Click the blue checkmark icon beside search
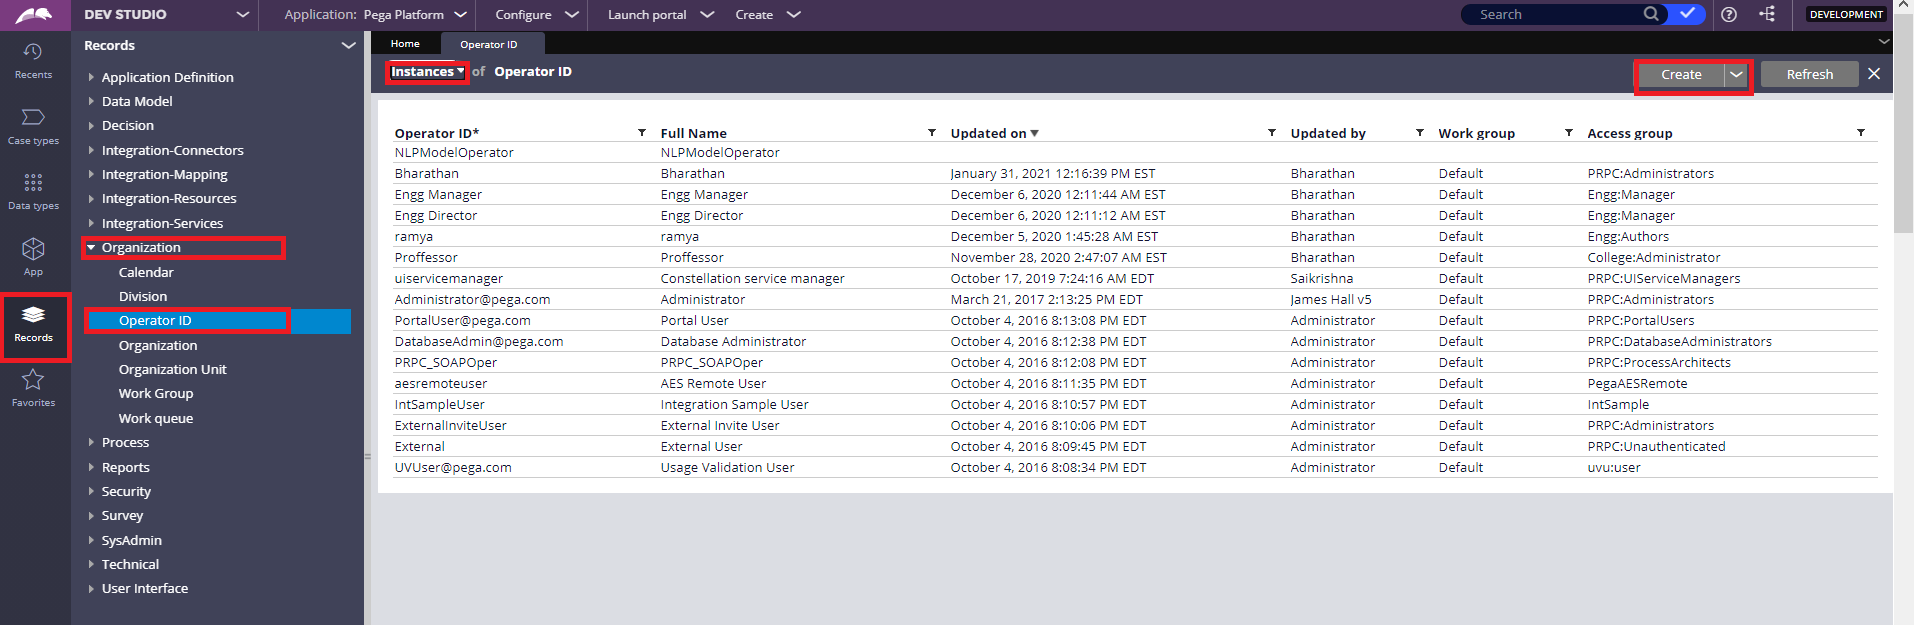This screenshot has height=625, width=1914. coord(1687,14)
